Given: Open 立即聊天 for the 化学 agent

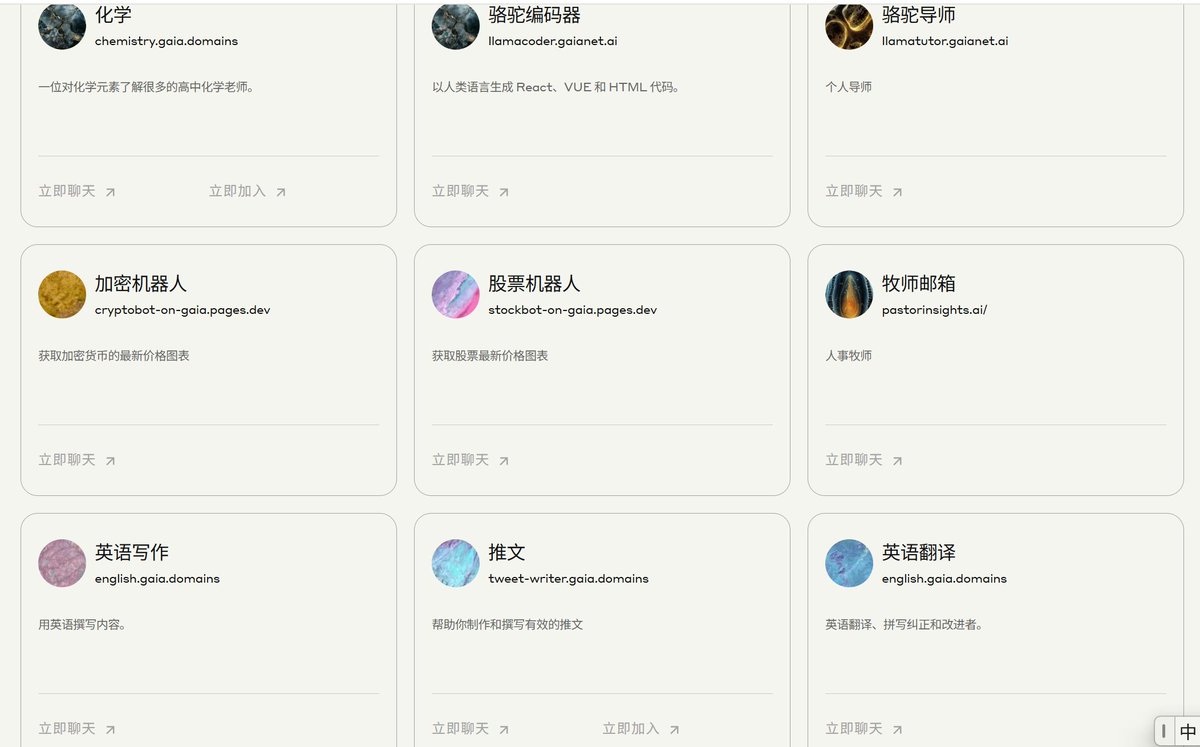Looking at the screenshot, I should 77,191.
